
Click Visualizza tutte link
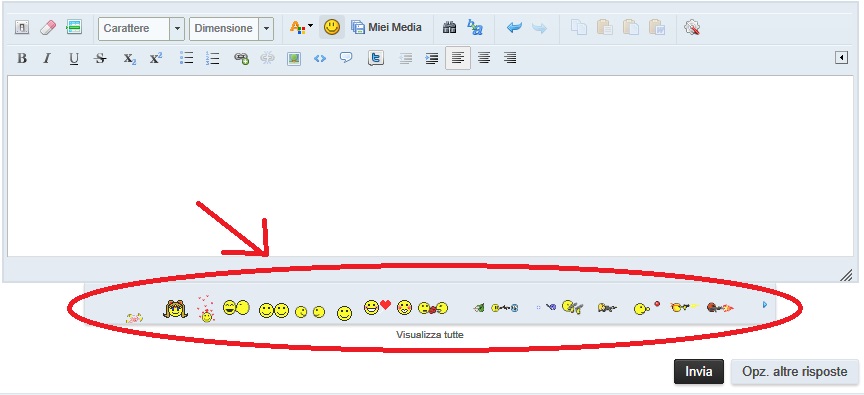tap(430, 334)
